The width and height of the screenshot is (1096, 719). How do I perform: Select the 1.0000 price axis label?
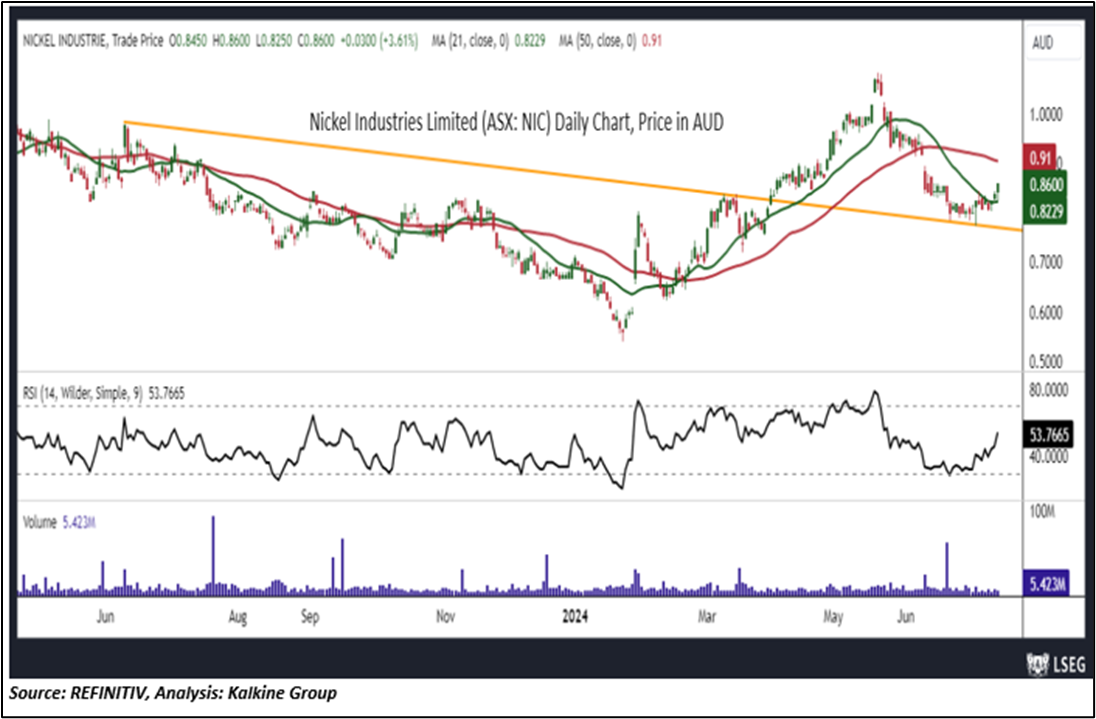tap(1047, 114)
